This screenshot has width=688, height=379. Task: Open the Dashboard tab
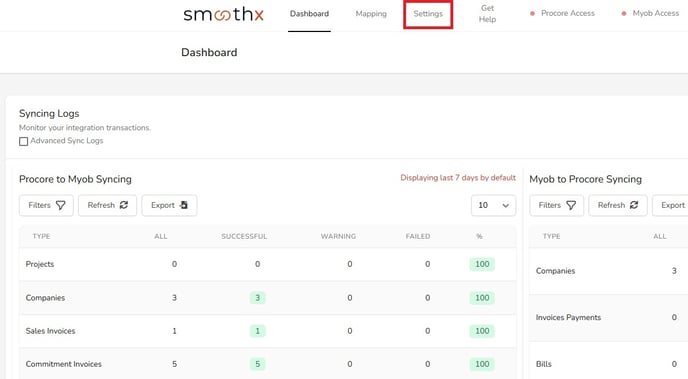[309, 14]
